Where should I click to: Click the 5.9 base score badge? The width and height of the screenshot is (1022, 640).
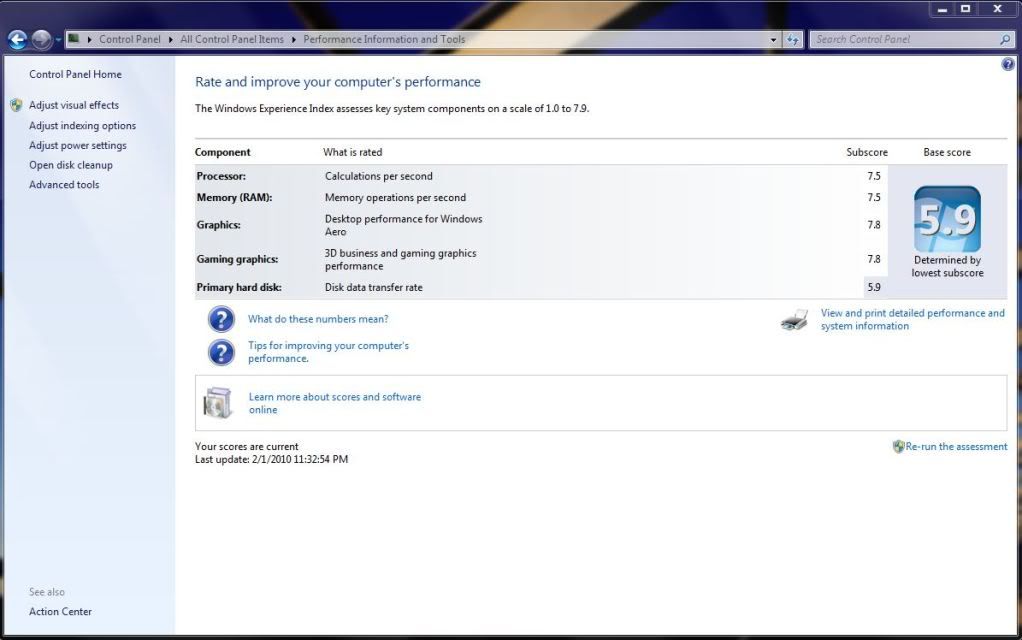coord(947,219)
